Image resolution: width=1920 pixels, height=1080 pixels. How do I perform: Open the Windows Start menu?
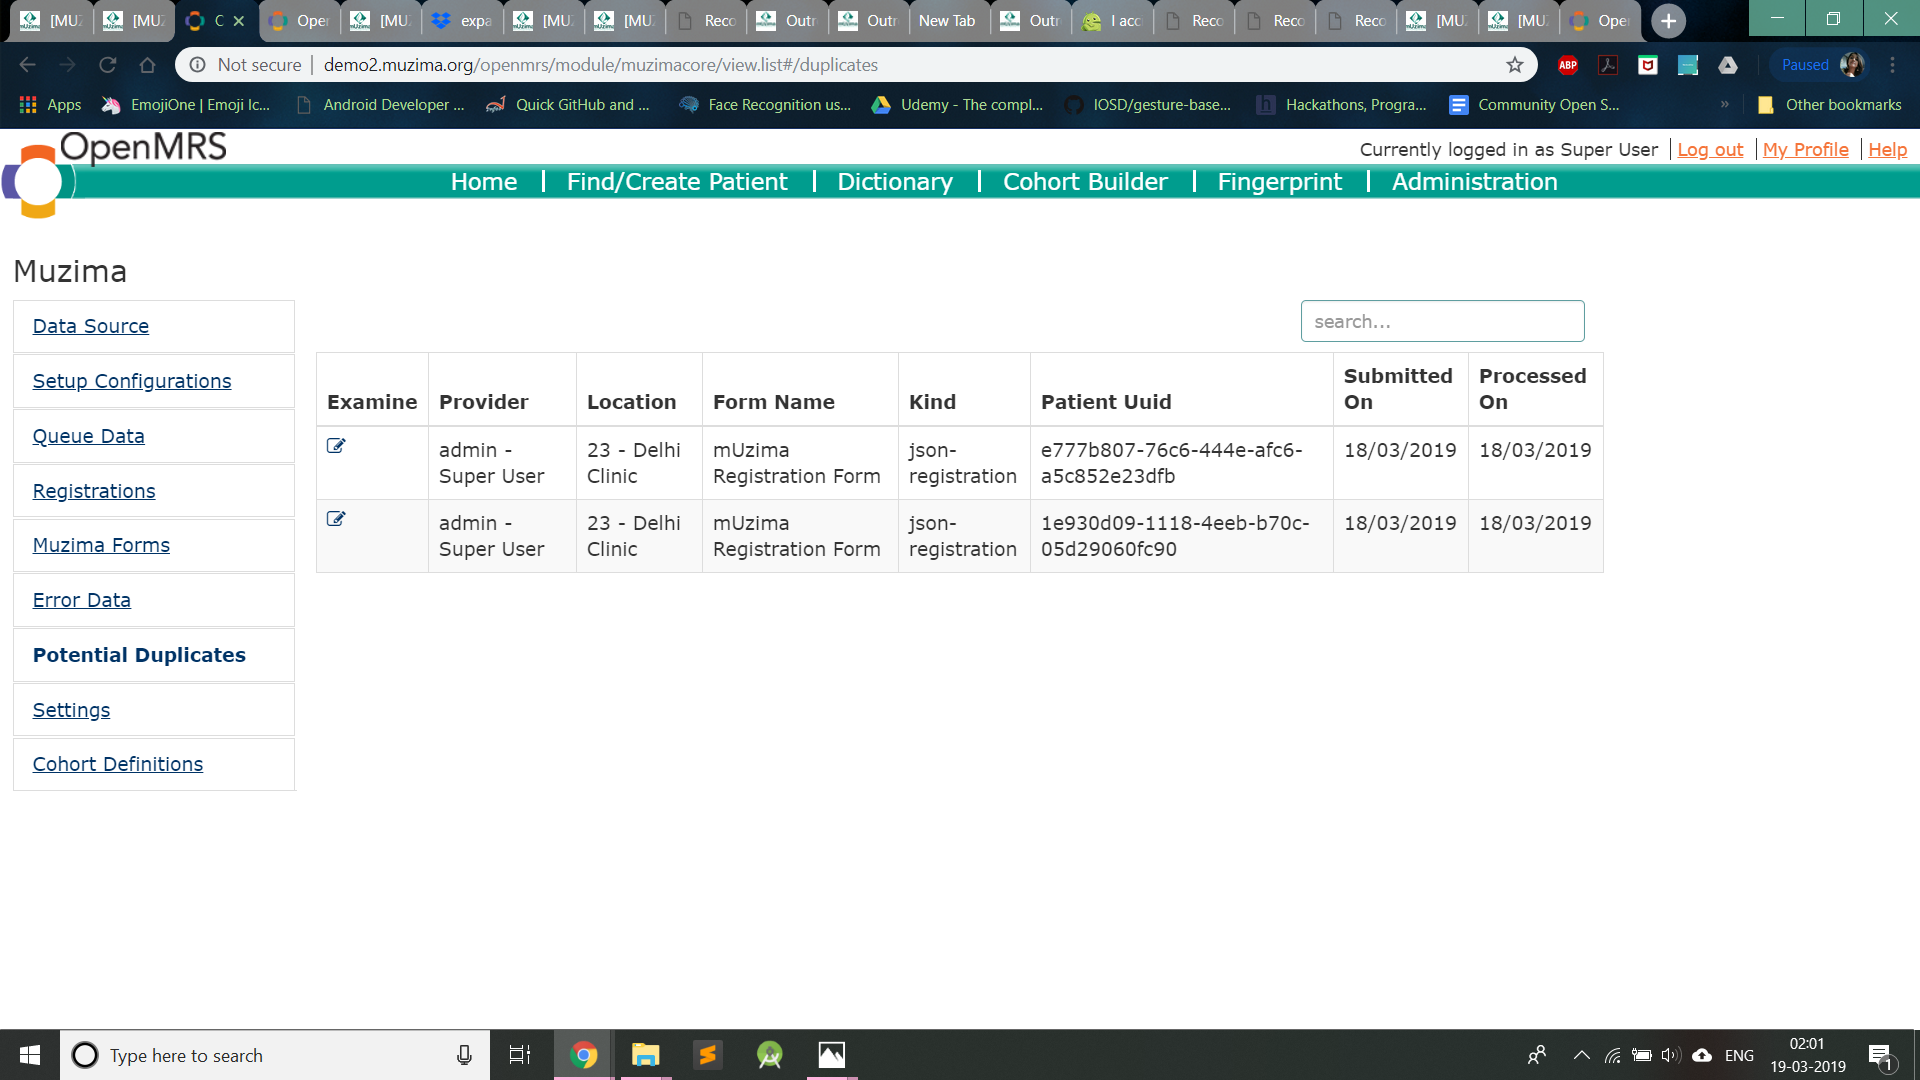pos(30,1055)
